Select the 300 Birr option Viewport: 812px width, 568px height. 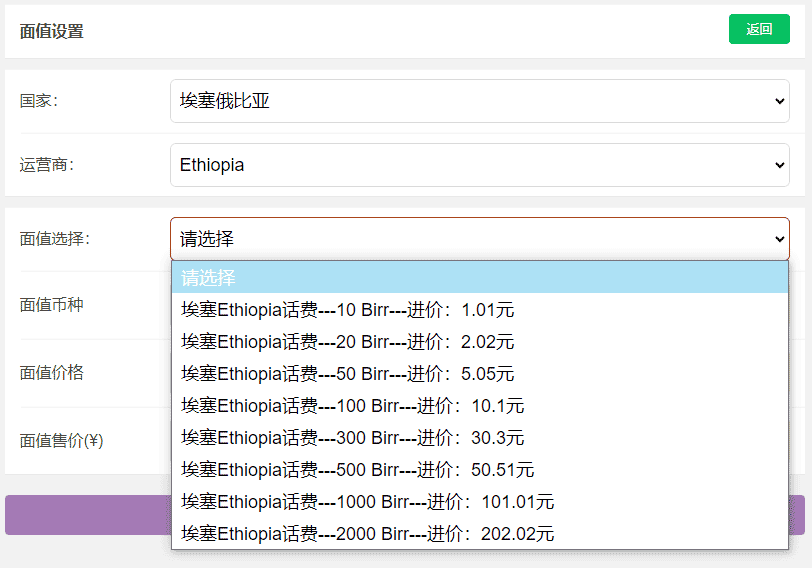[x=352, y=438]
